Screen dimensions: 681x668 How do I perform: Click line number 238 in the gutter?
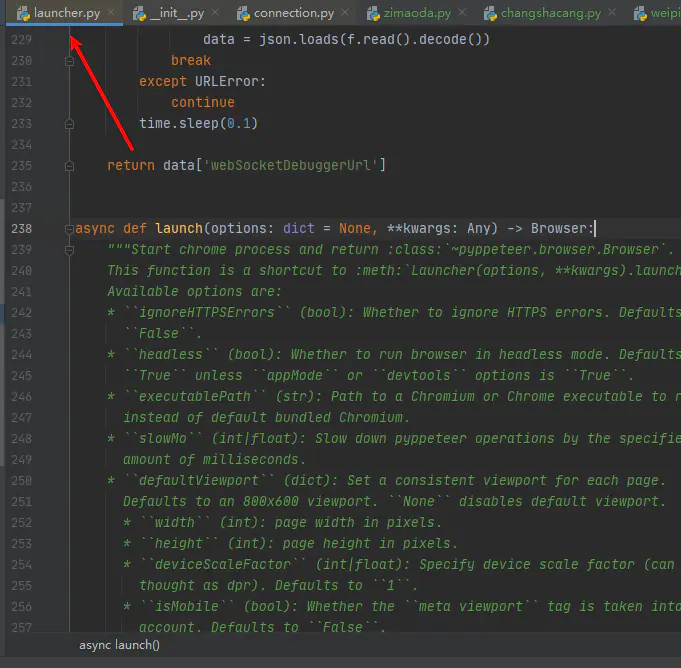tap(22, 228)
